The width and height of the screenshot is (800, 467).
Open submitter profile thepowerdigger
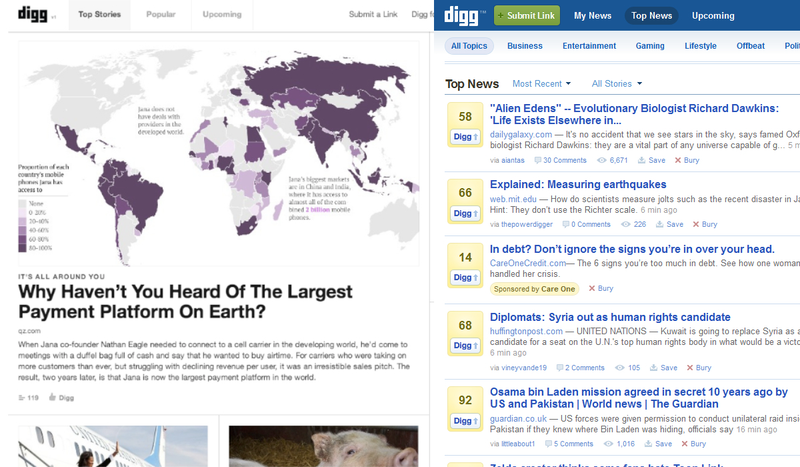[527, 225]
